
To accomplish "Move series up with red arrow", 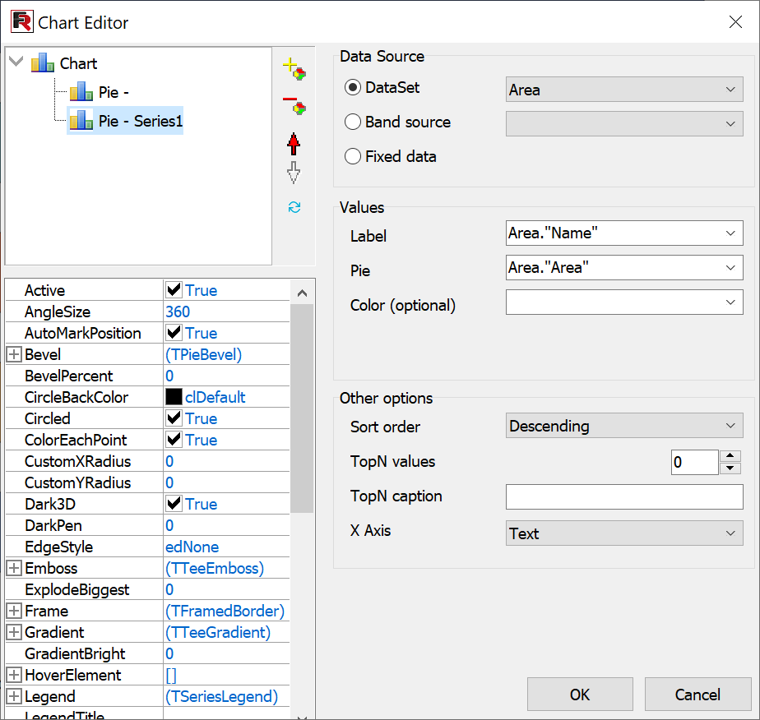I will click(x=294, y=143).
